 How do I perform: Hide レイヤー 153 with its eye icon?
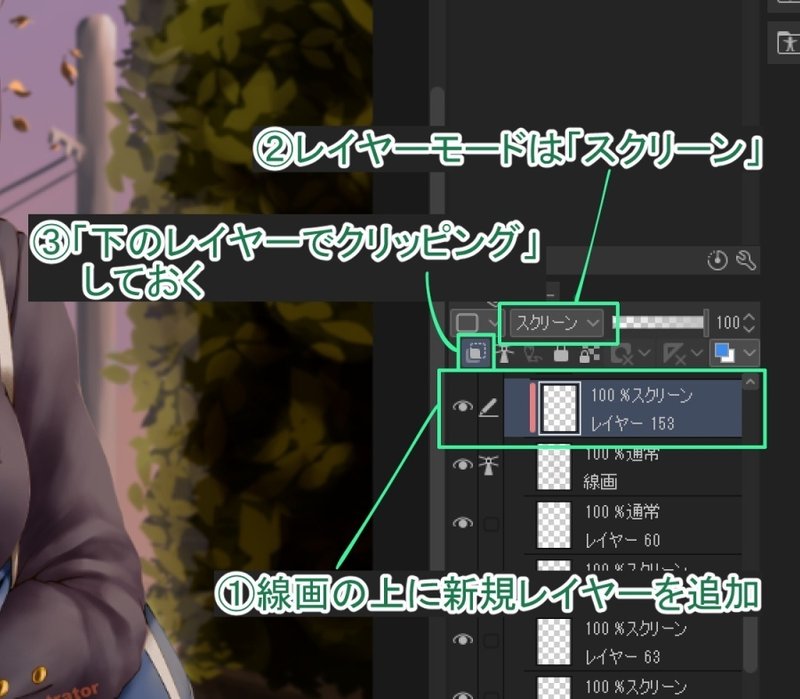(463, 406)
